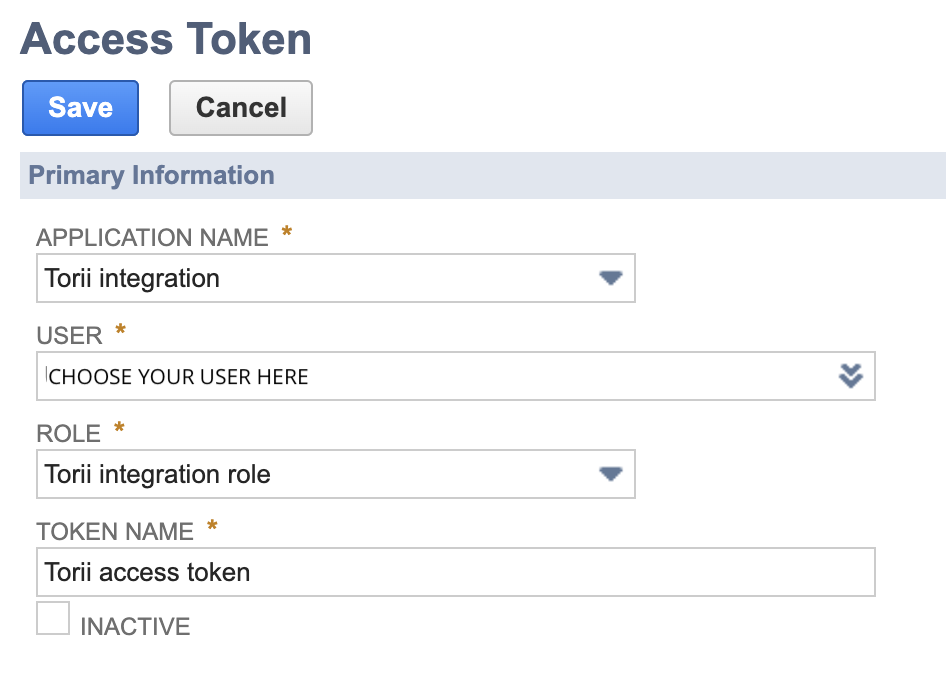
Task: Save the access token record
Action: [x=80, y=108]
